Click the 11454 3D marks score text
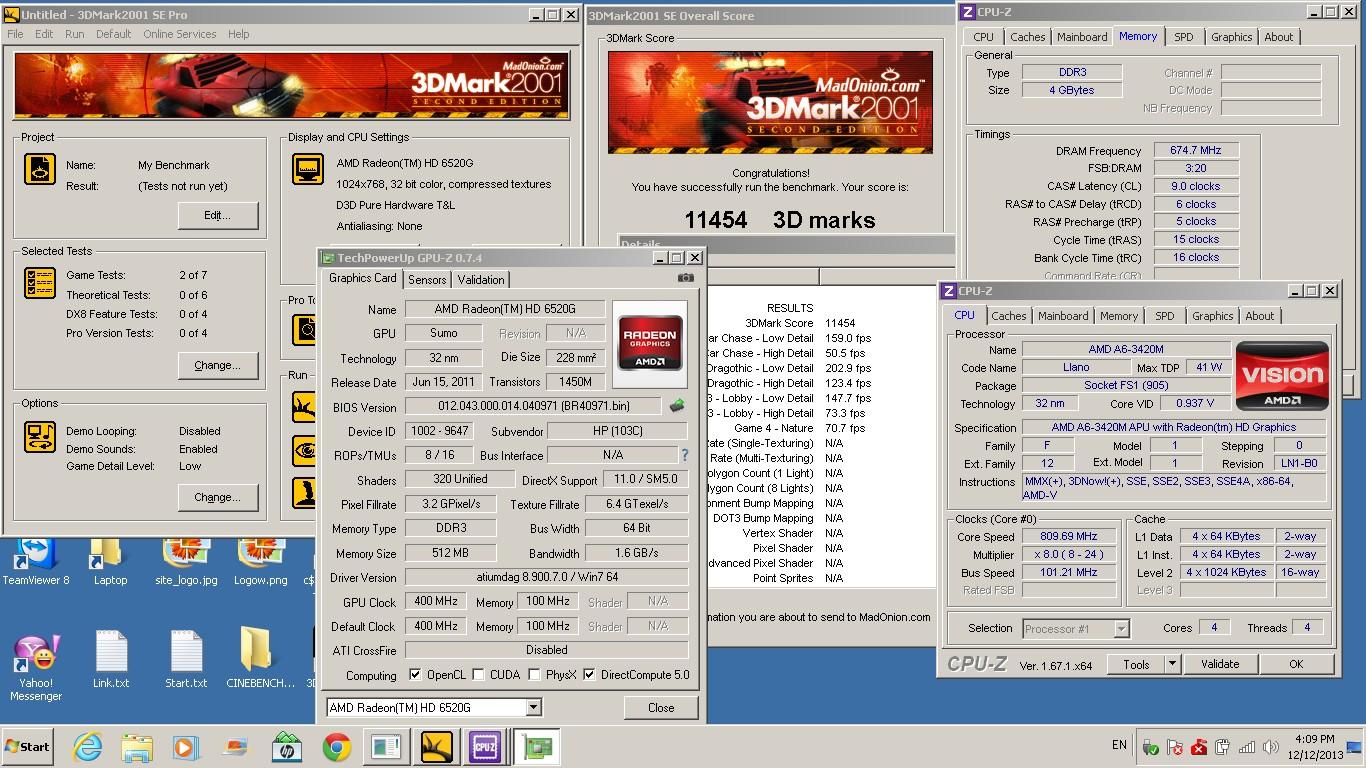Image resolution: width=1366 pixels, height=768 pixels. click(x=780, y=220)
